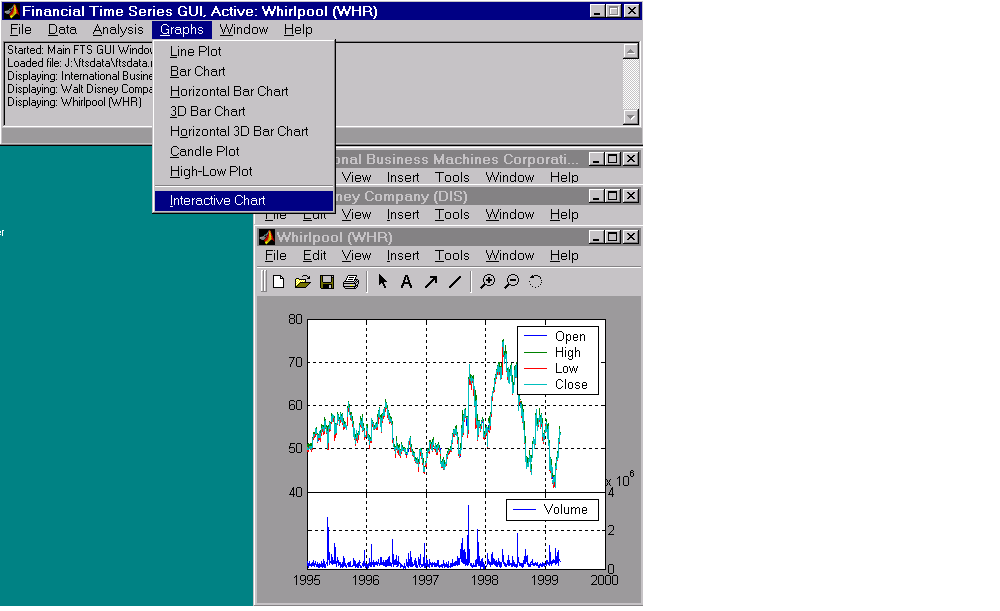Choose the Add Text 'A' tool

click(x=406, y=282)
